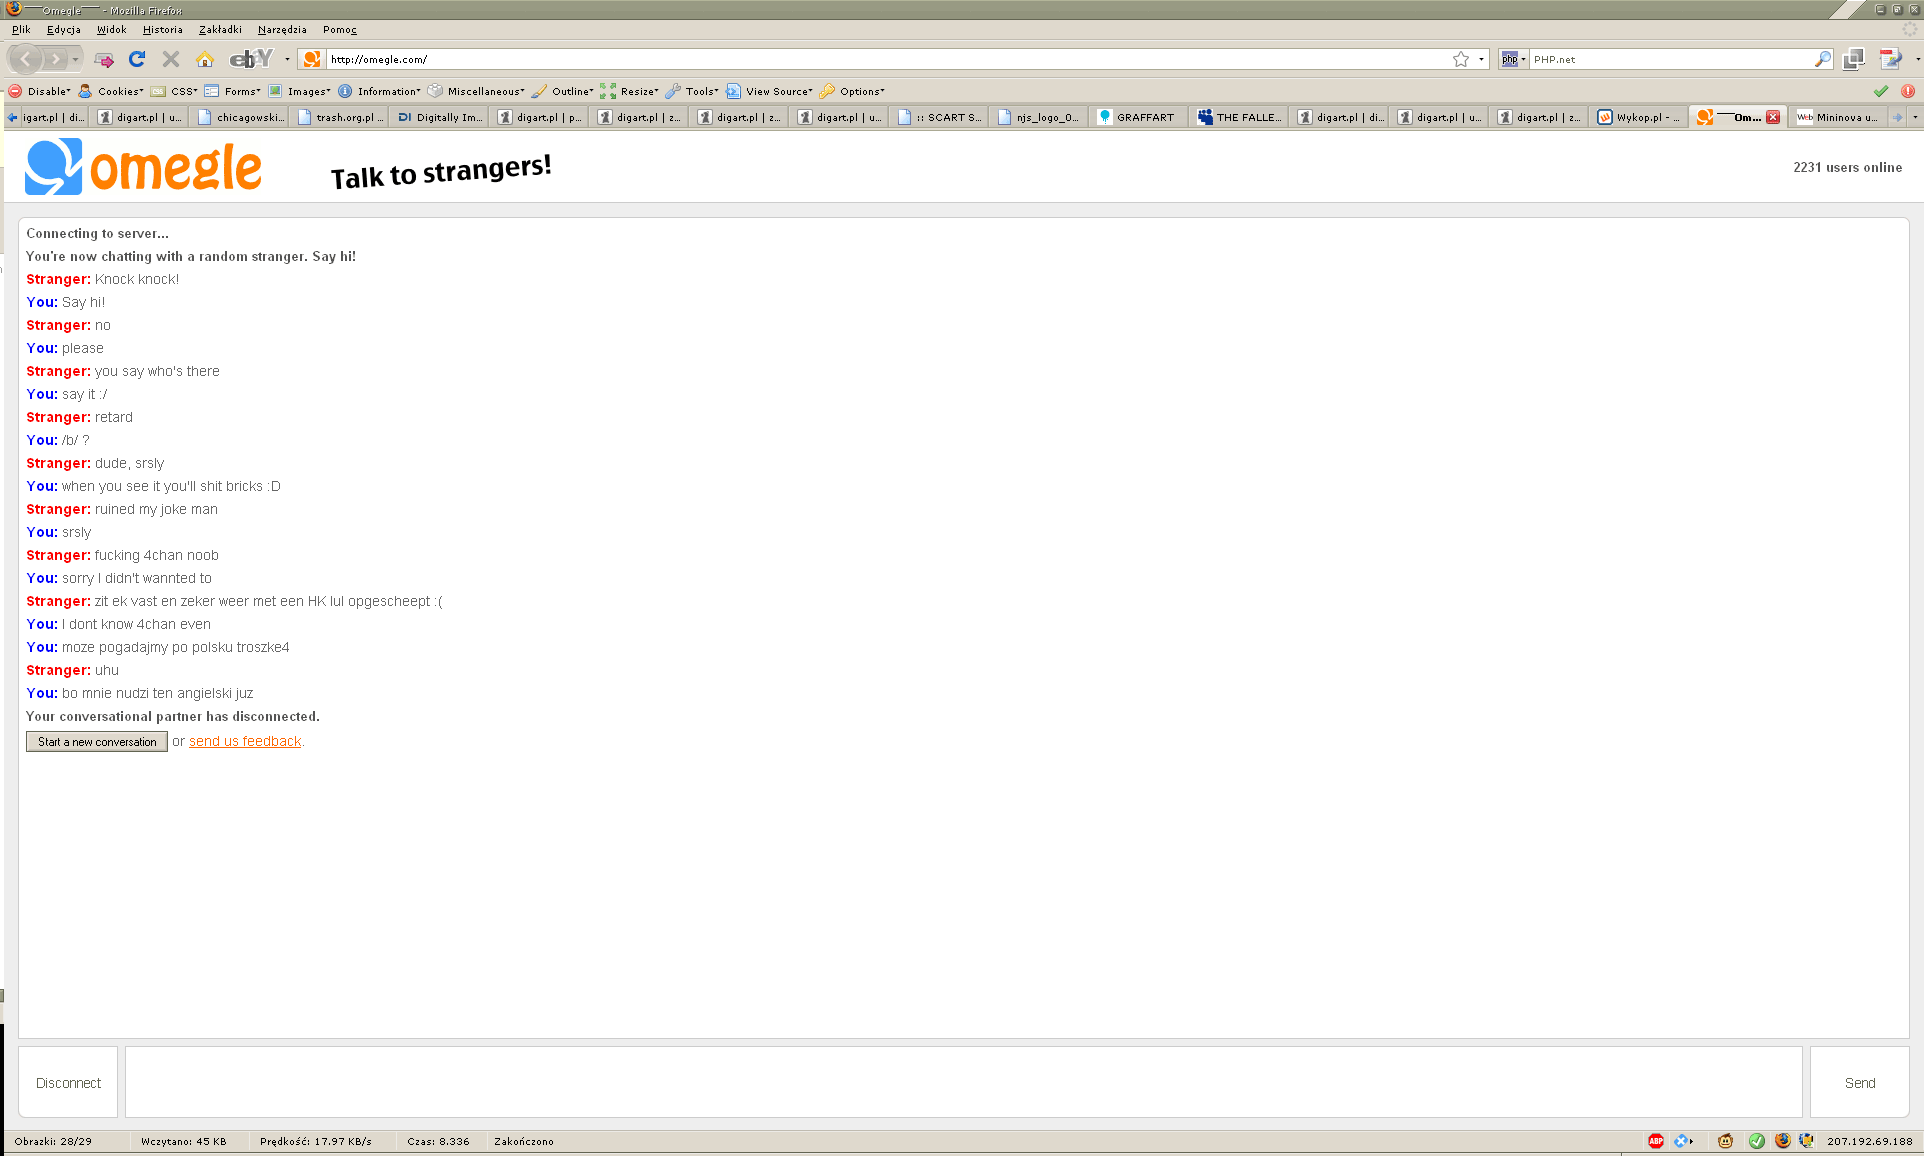Open the Cookies developer menu
Screen dimensions: 1924x1156
coord(111,91)
